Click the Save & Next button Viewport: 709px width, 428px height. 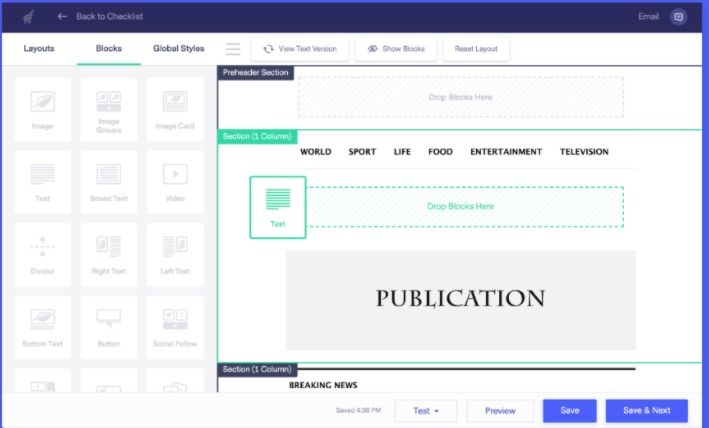click(x=647, y=411)
